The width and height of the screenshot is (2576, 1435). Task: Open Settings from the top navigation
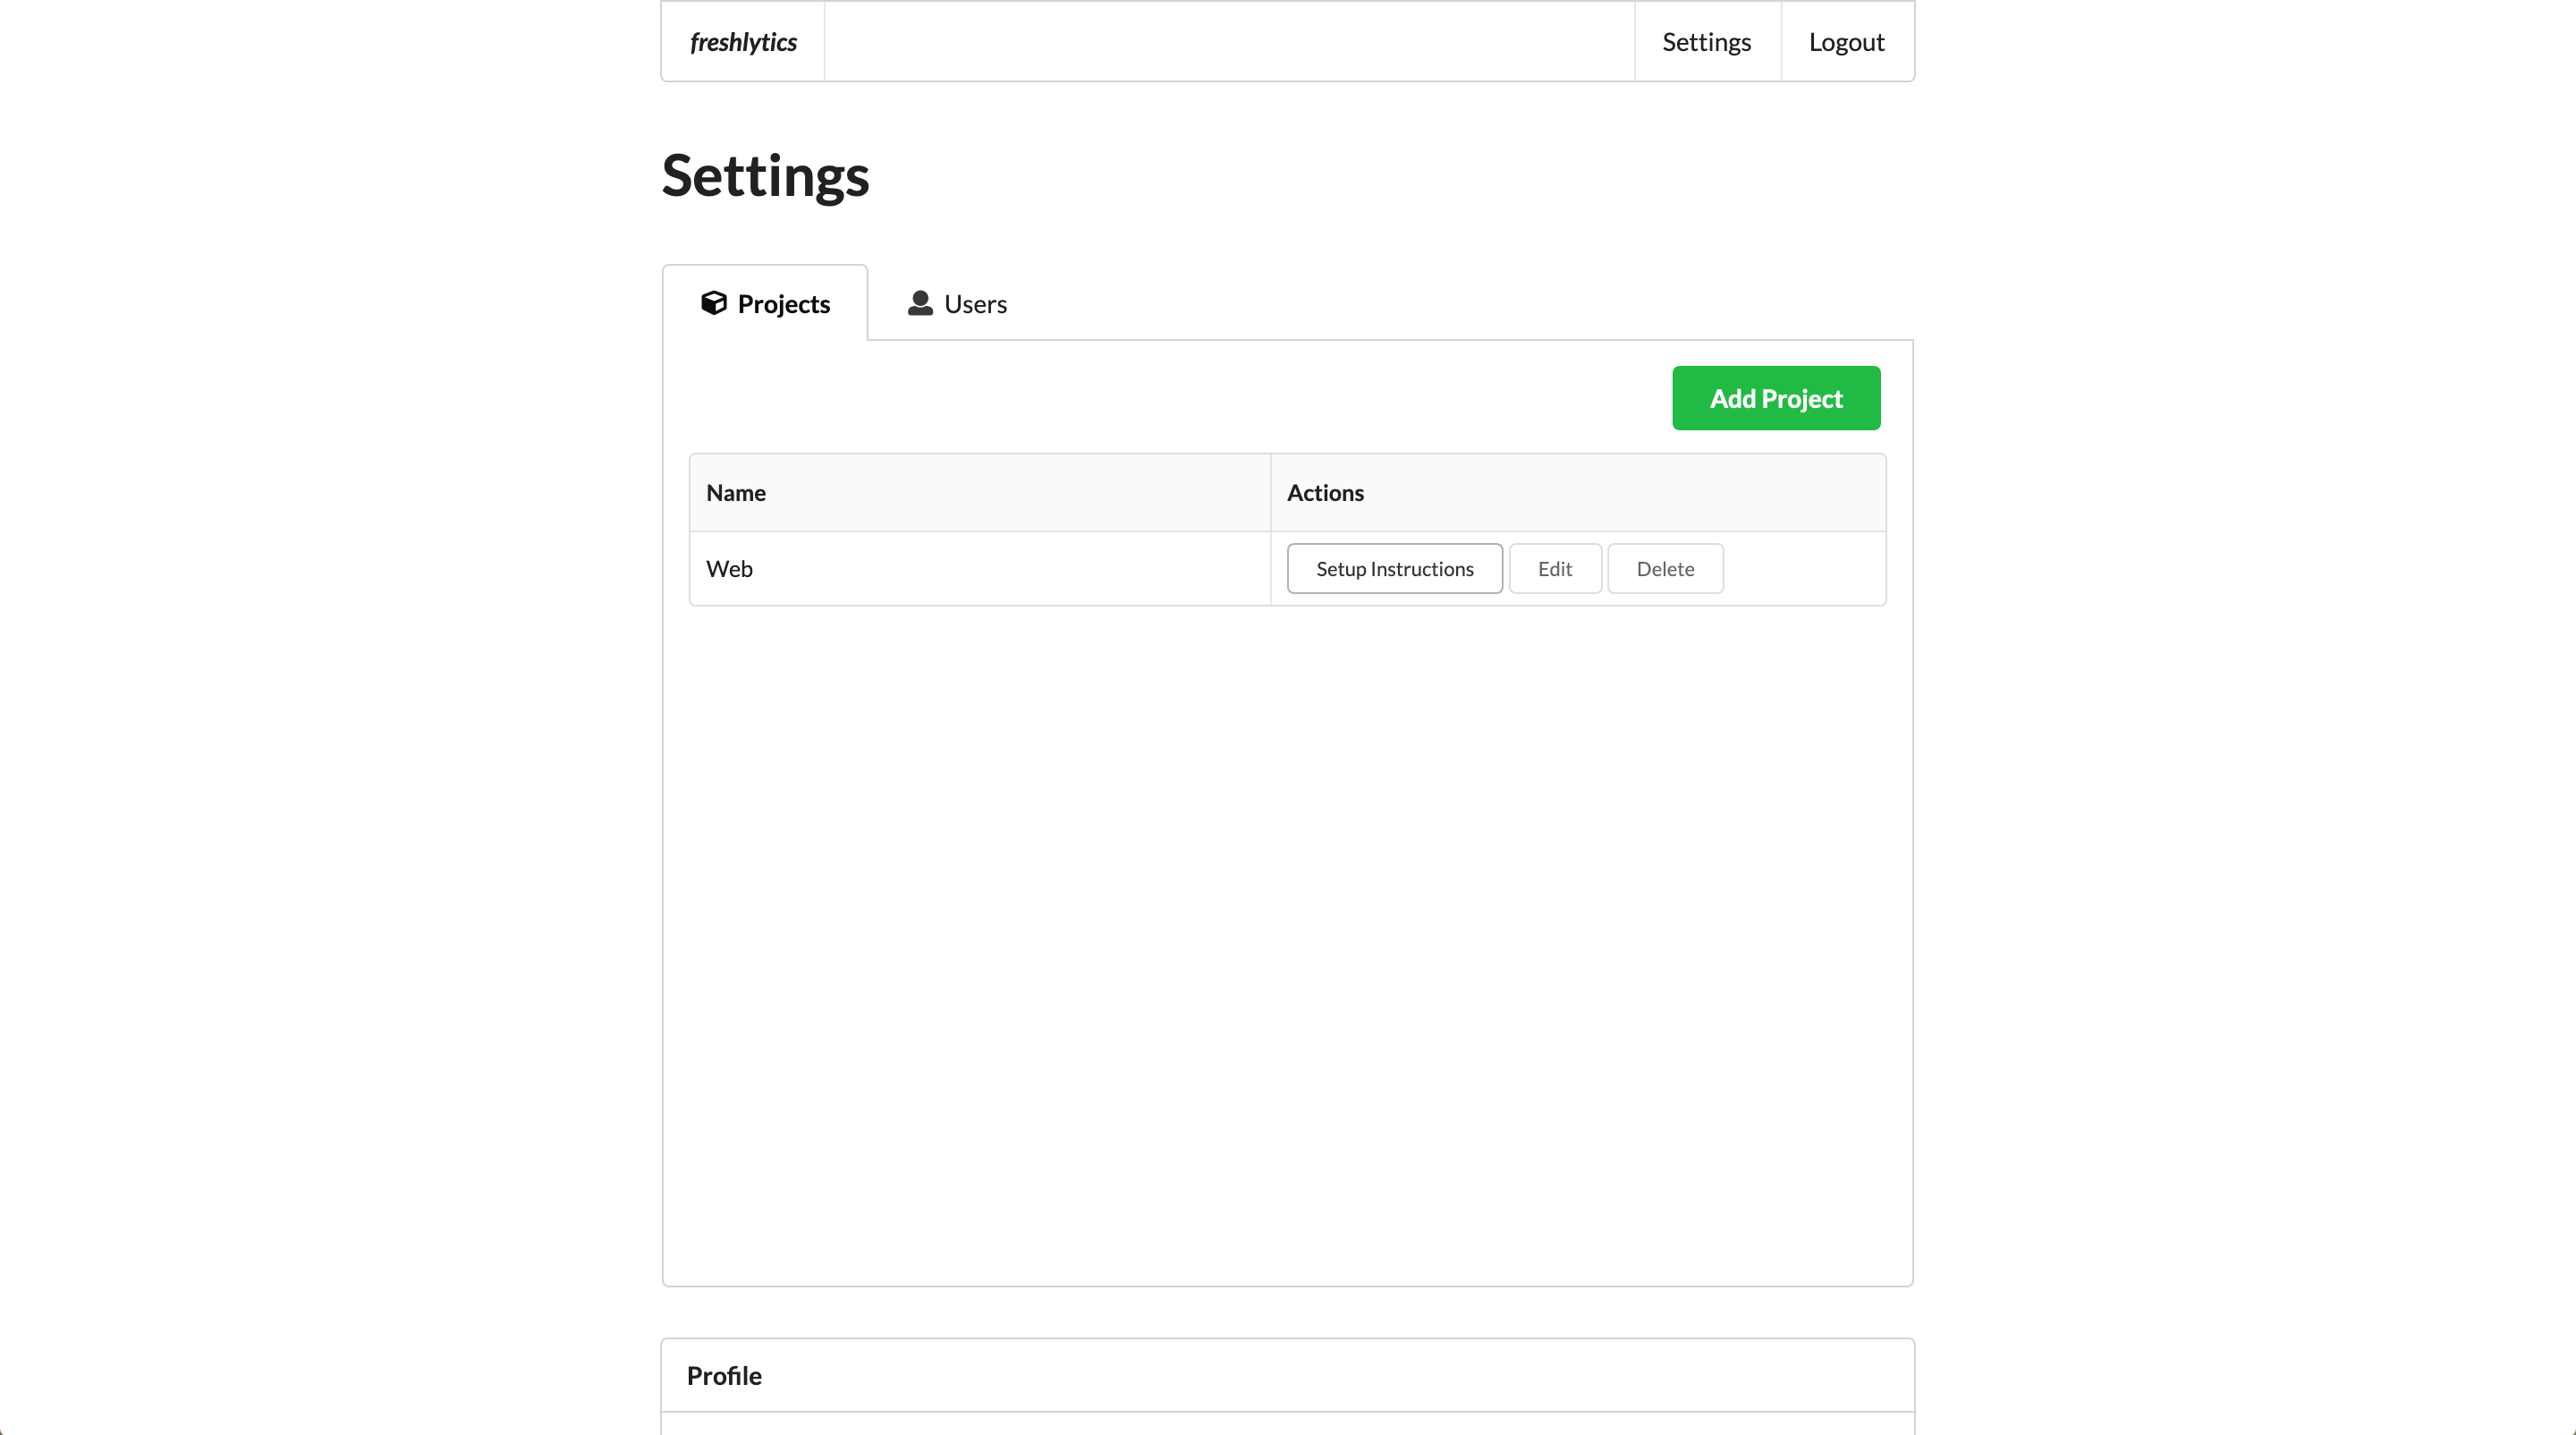[x=1706, y=41]
